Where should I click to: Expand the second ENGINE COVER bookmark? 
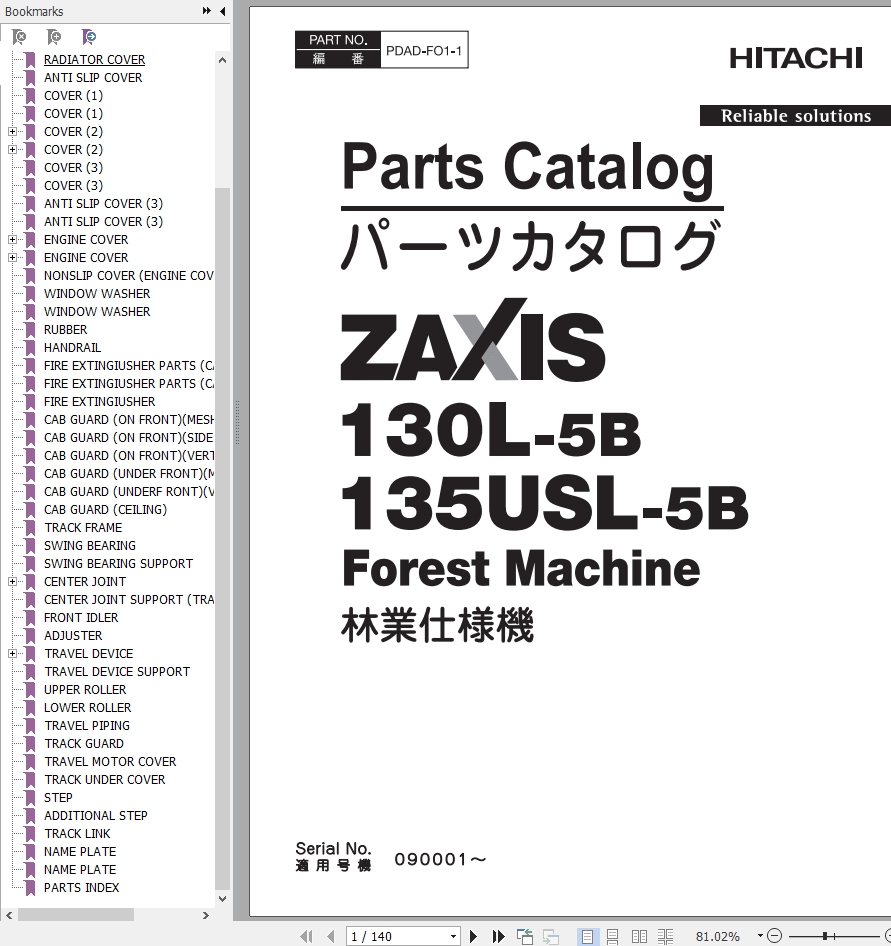(12, 258)
